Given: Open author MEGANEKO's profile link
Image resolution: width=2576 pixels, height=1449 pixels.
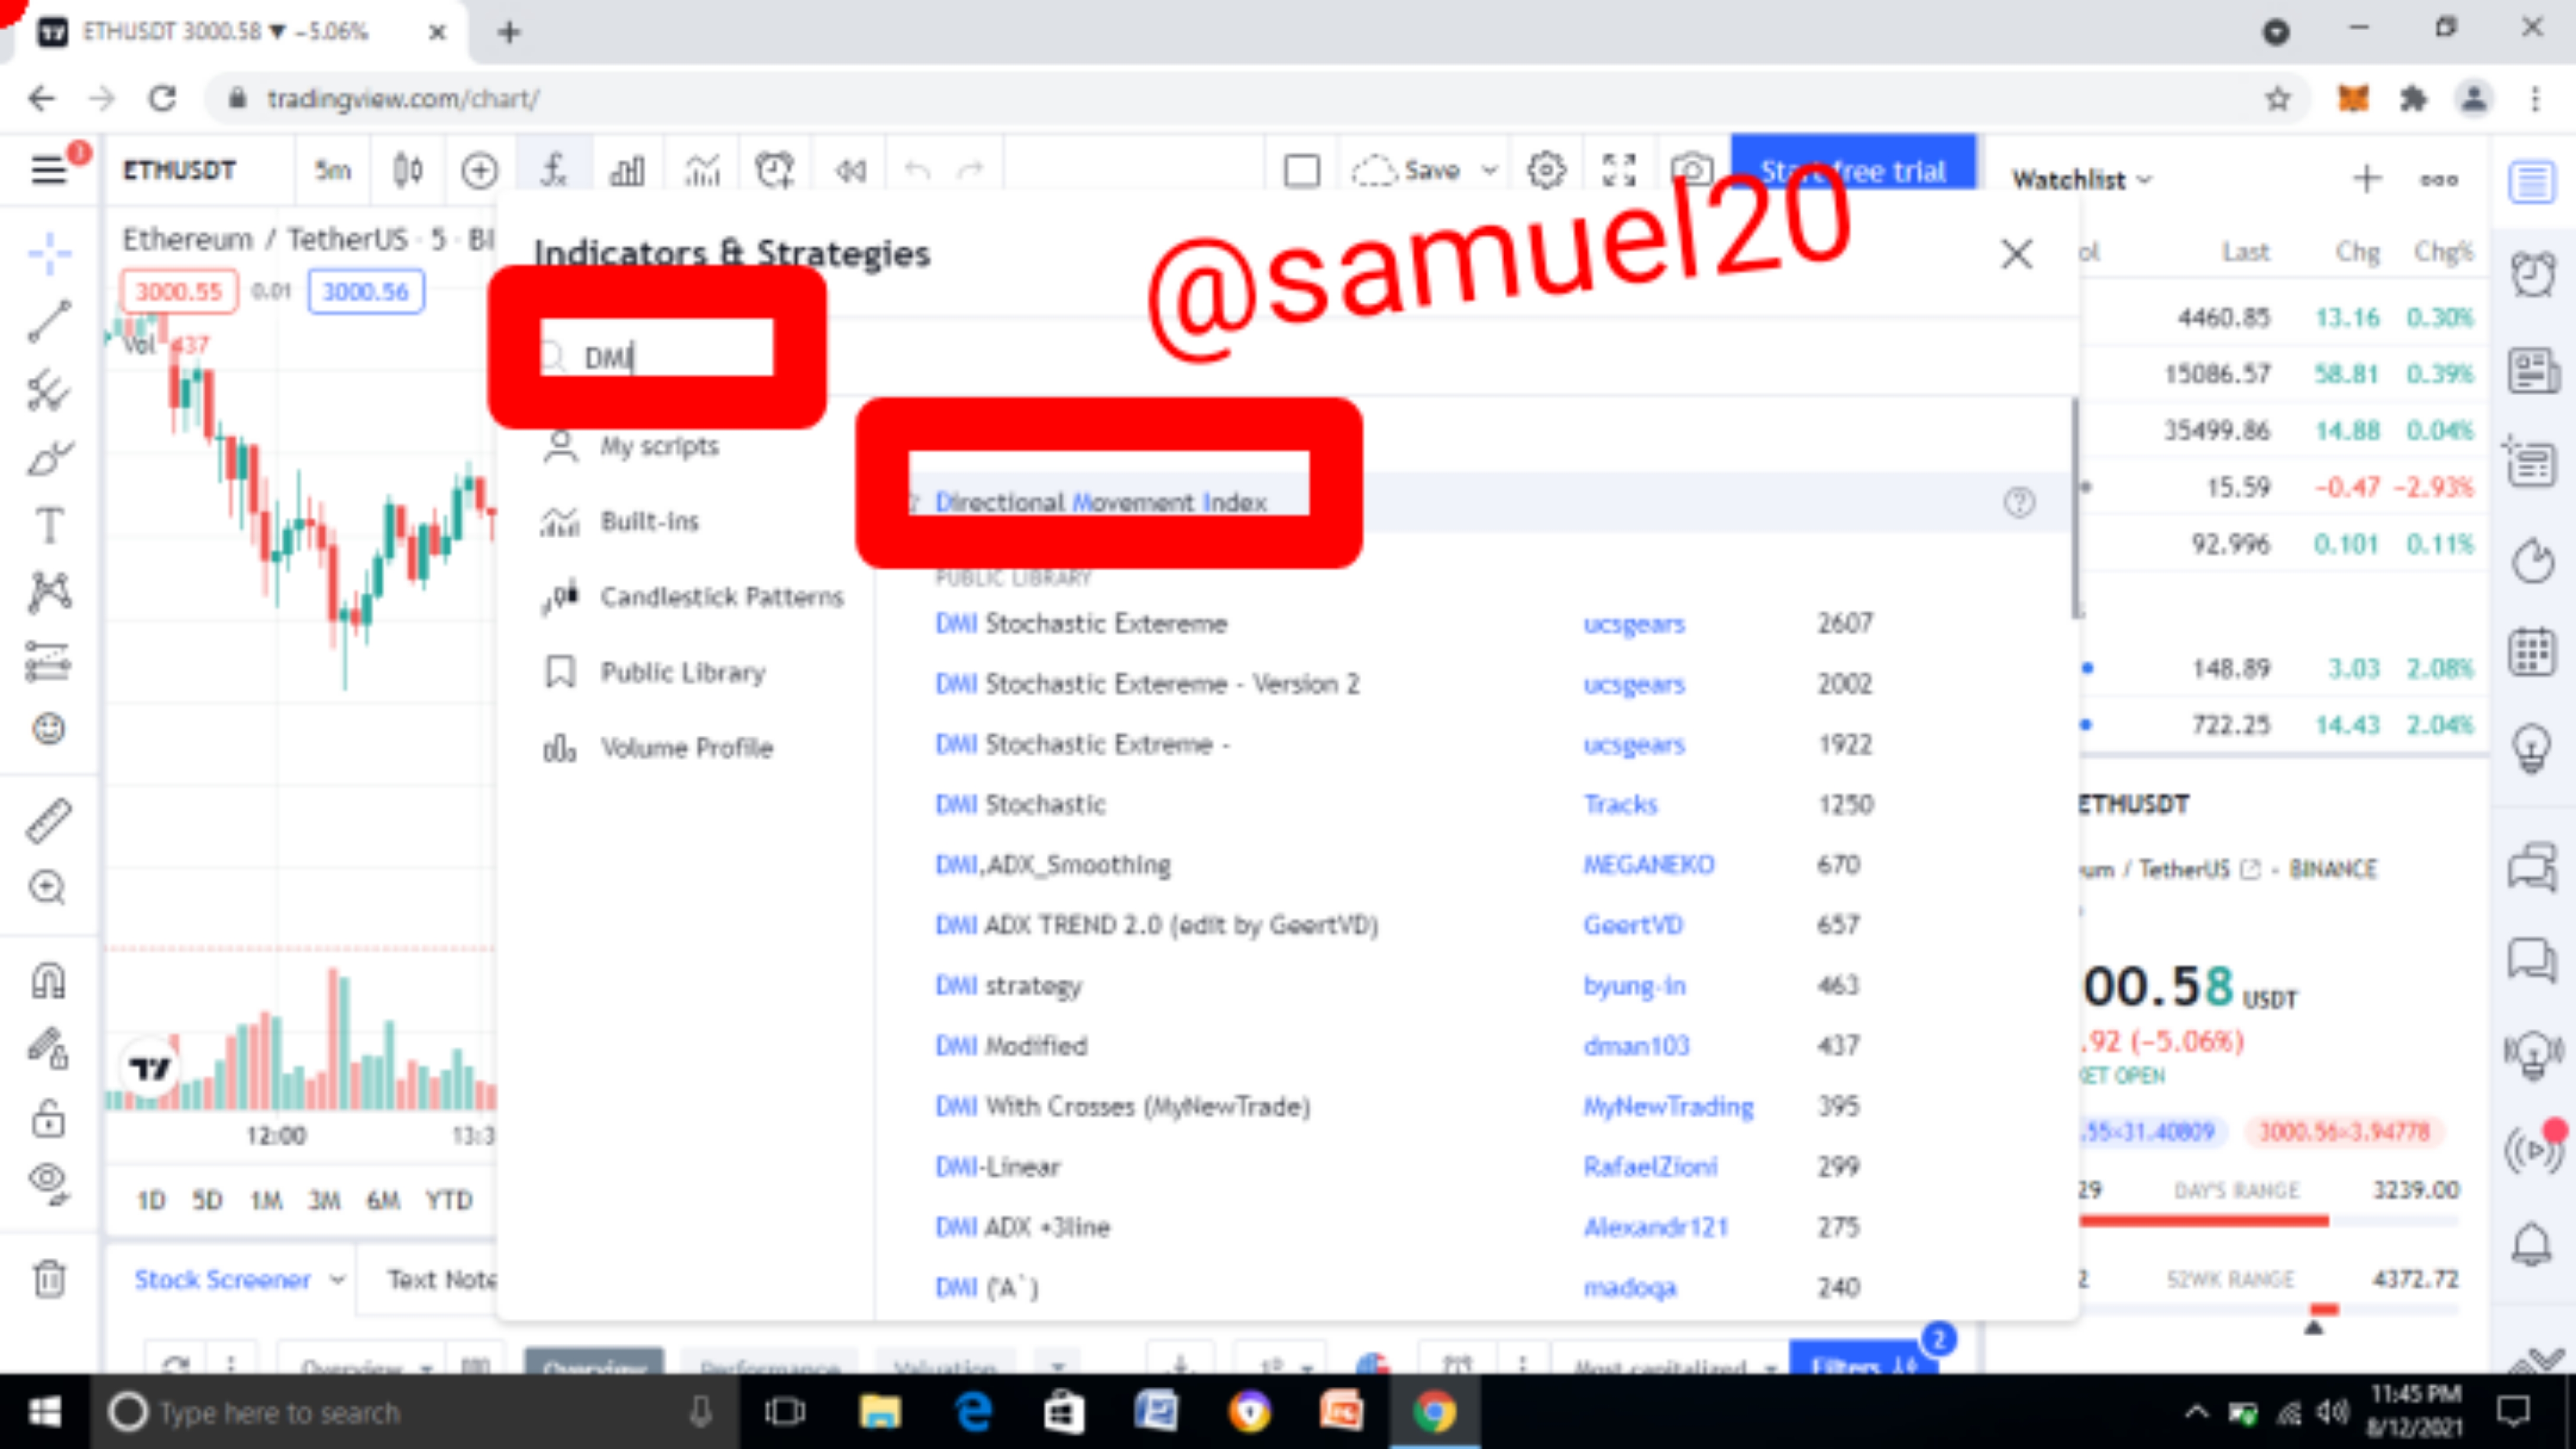Looking at the screenshot, I should tap(1648, 865).
